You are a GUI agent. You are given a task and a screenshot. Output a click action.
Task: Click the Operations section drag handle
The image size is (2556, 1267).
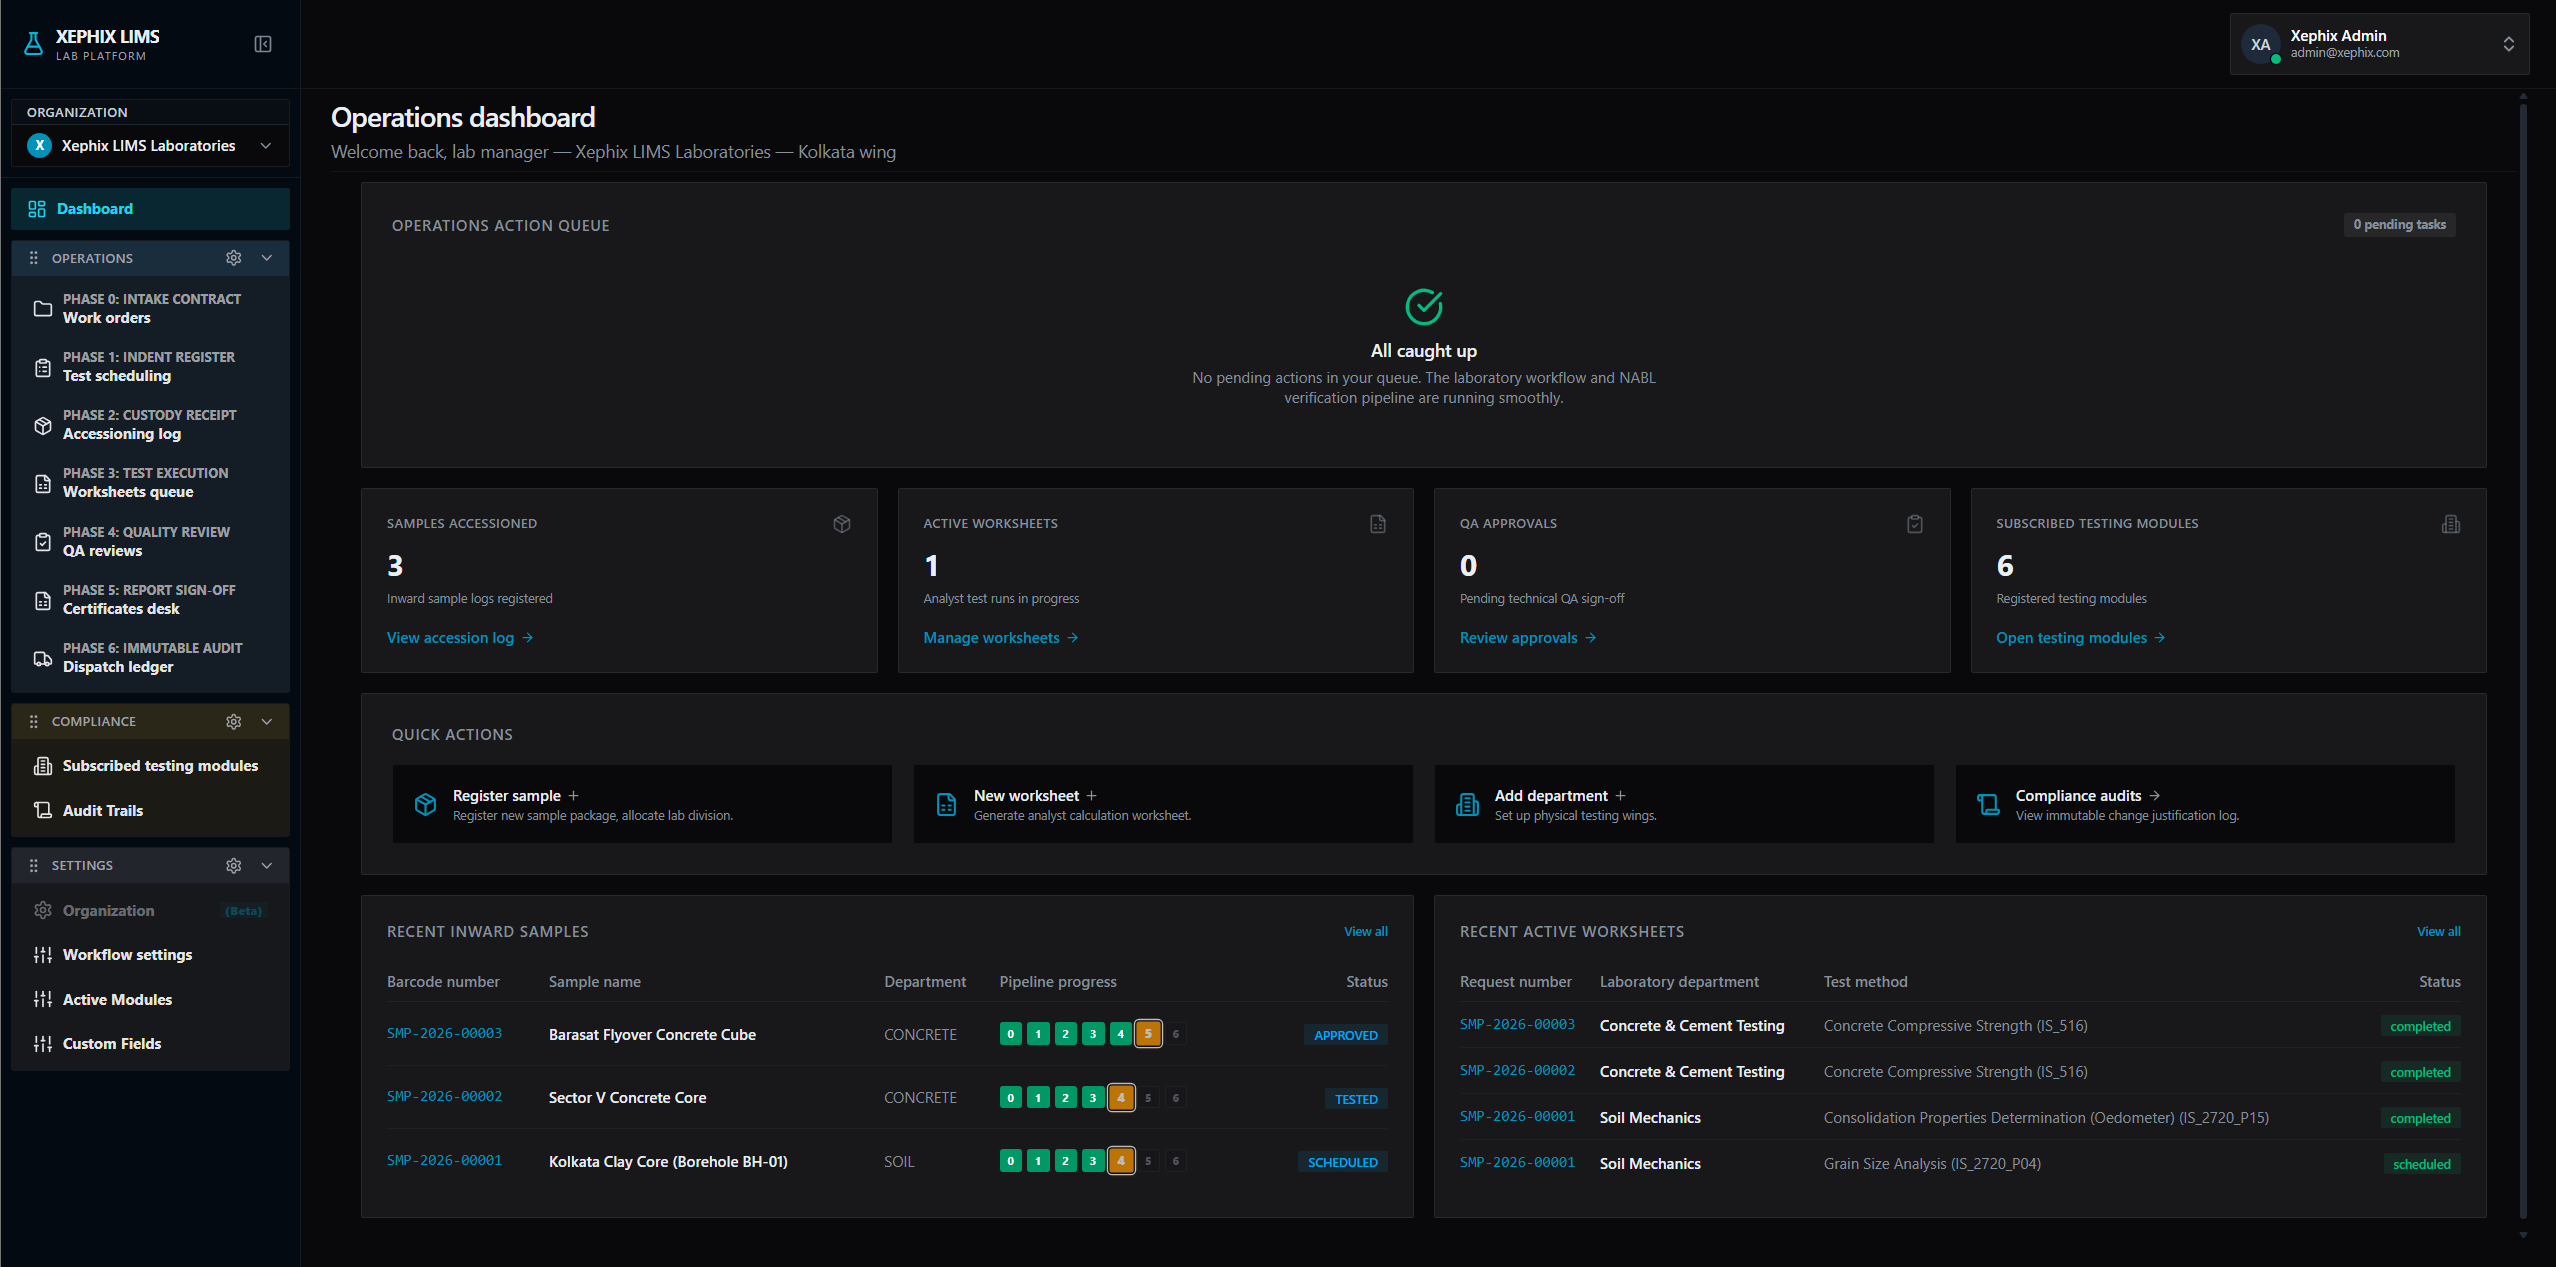coord(34,258)
